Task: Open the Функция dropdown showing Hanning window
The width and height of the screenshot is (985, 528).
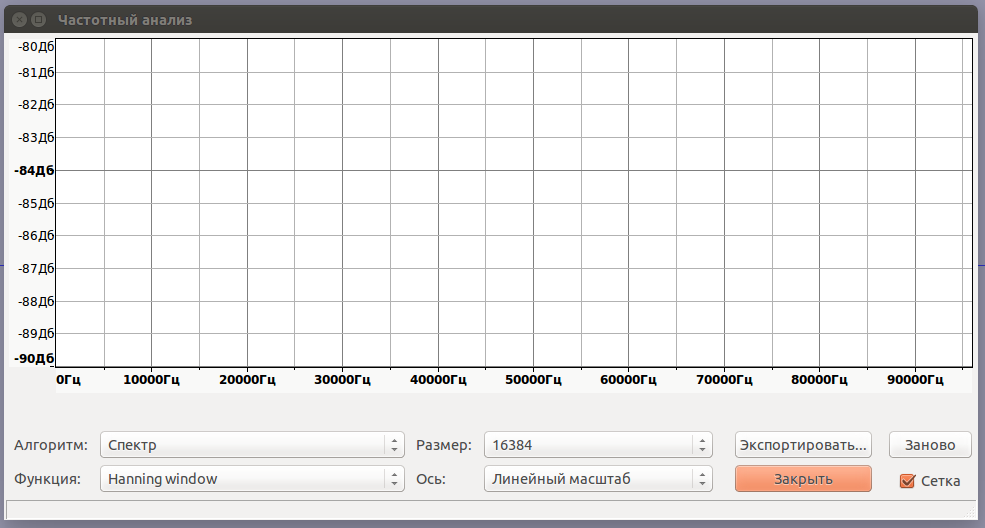Action: pos(252,479)
